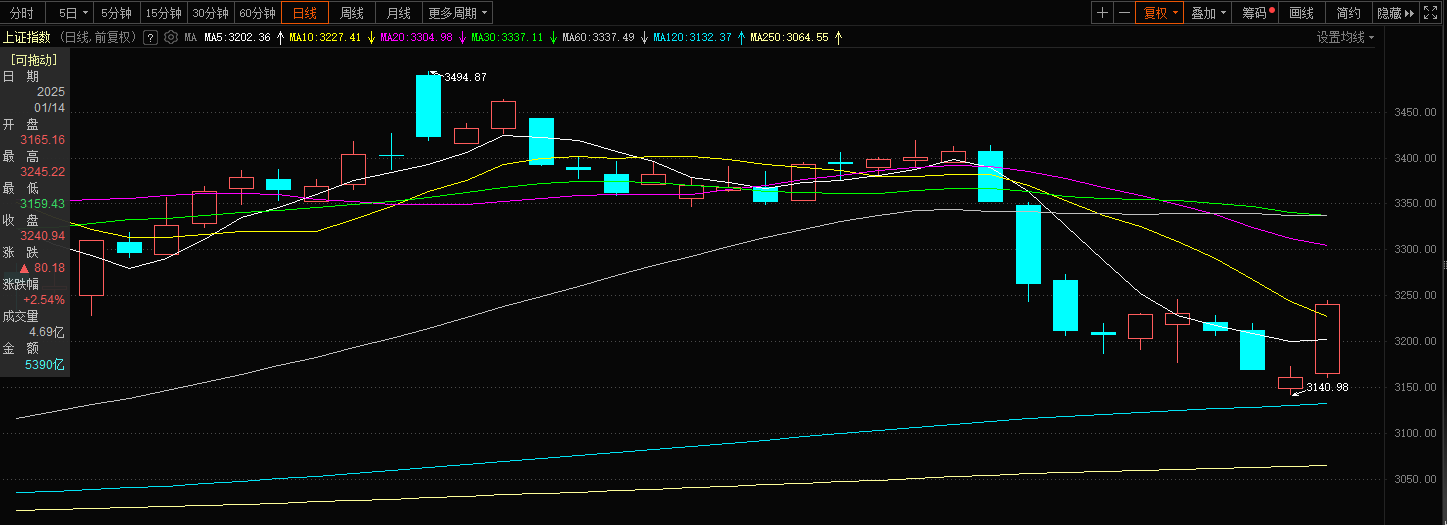This screenshot has height=525, width=1447.
Task: Click the zoom in plus icon
Action: (x=1102, y=13)
